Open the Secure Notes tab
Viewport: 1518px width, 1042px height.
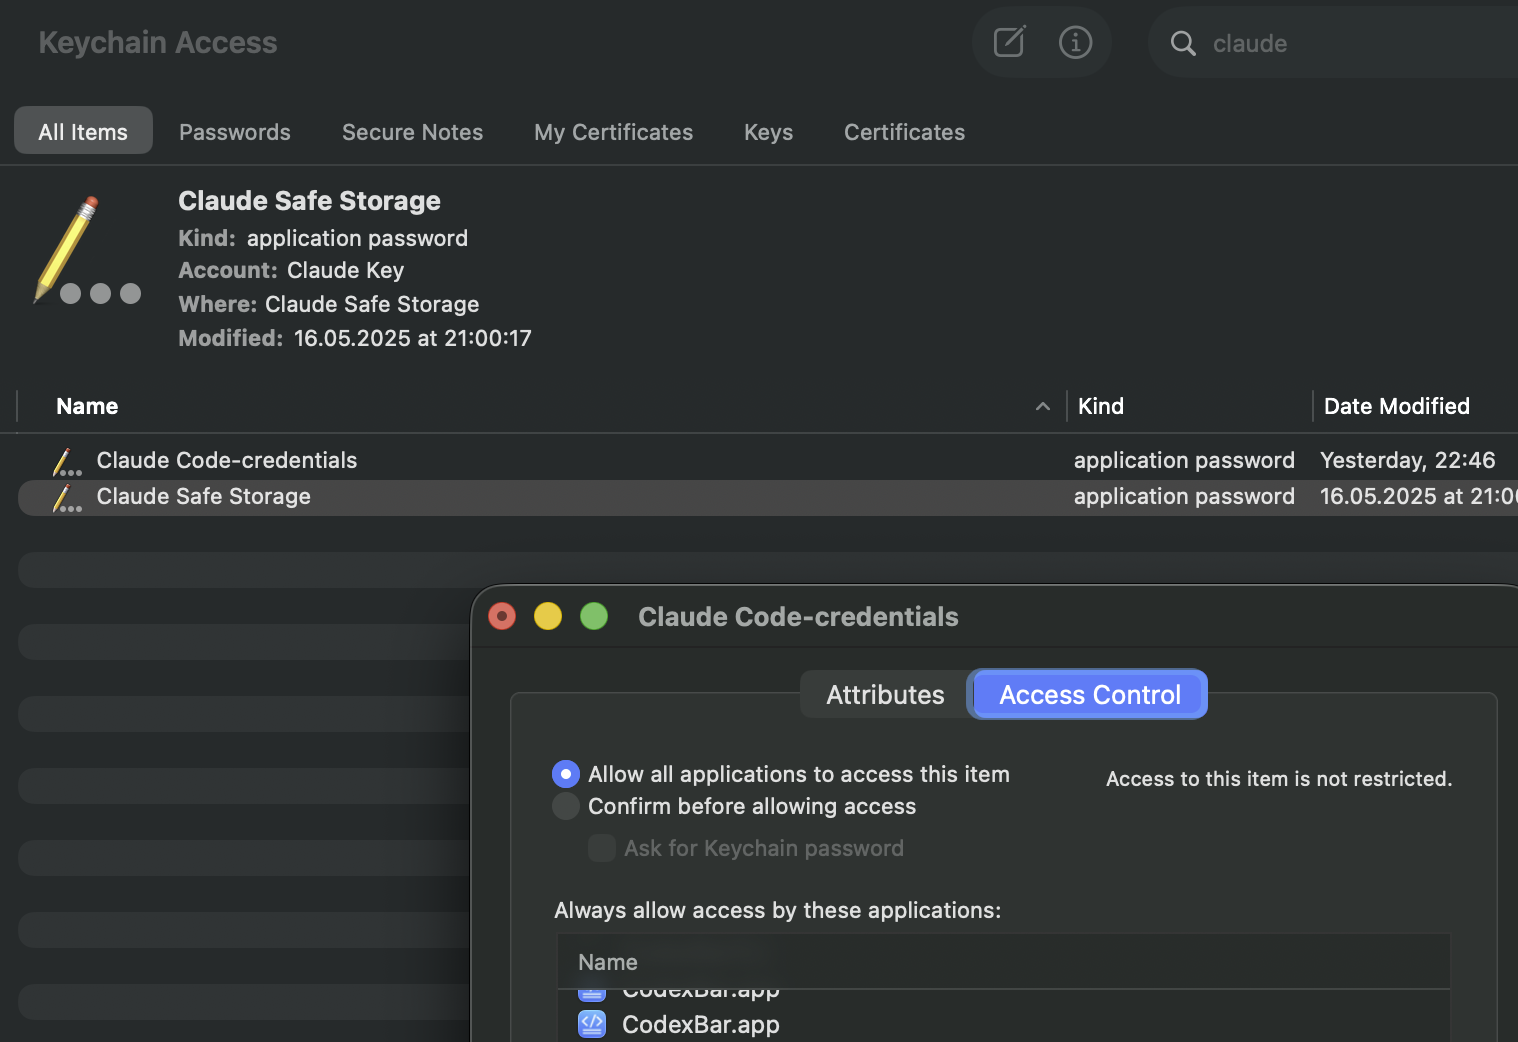point(412,132)
